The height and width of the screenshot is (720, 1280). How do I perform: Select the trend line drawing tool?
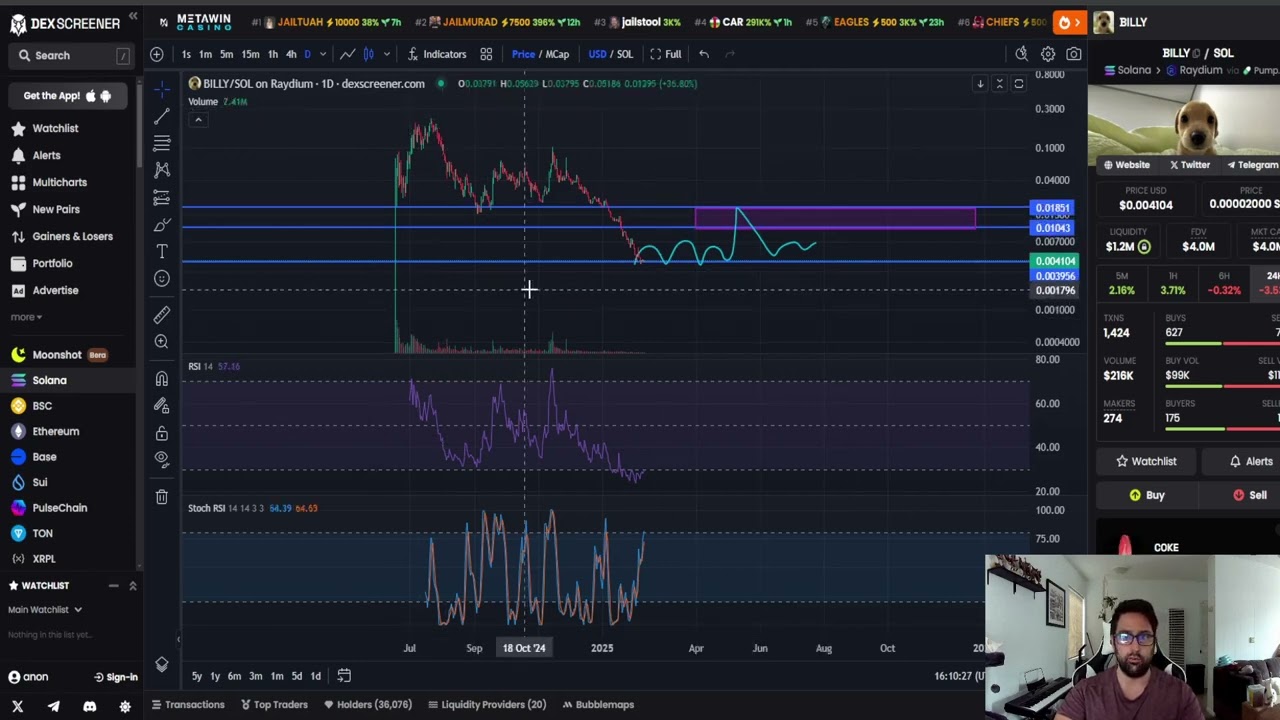[x=162, y=116]
